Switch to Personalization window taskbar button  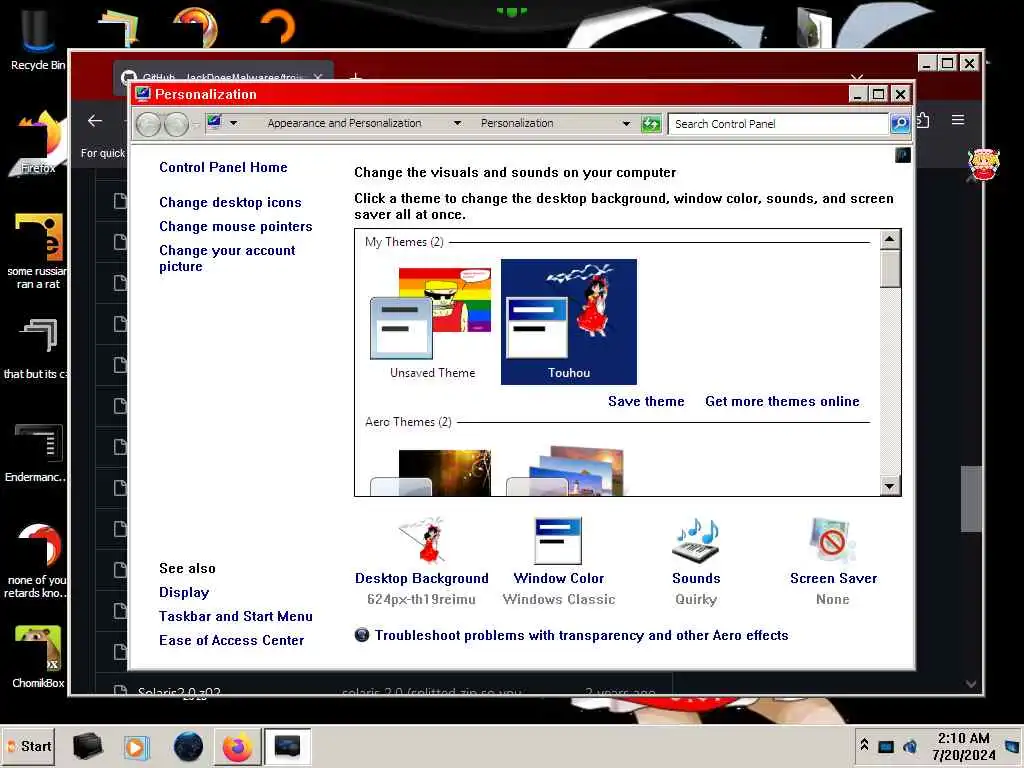click(287, 746)
